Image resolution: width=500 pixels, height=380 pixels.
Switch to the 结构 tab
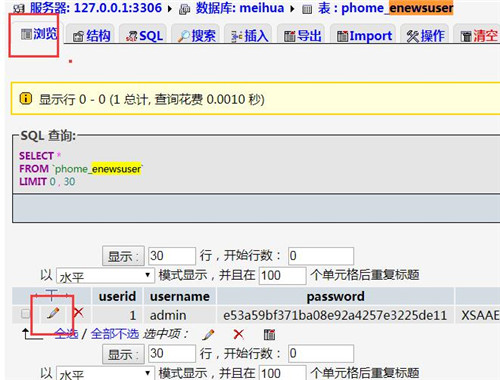click(x=91, y=36)
